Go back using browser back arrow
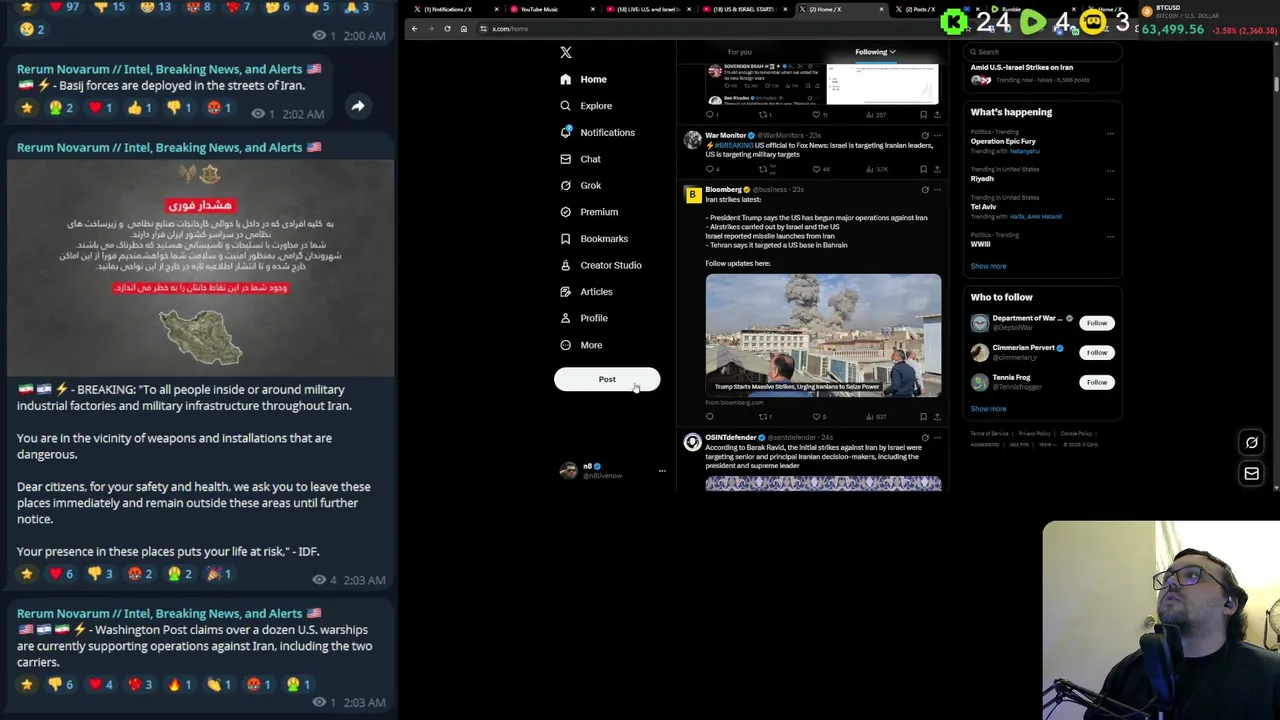1280x720 pixels. coord(415,29)
